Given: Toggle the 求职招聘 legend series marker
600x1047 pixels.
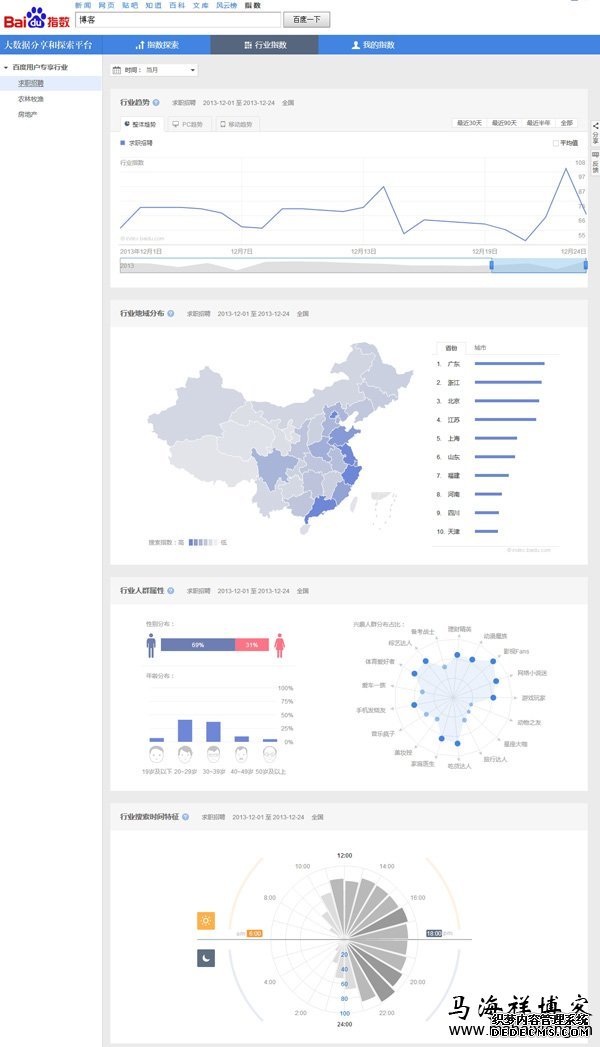Looking at the screenshot, I should pos(123,143).
